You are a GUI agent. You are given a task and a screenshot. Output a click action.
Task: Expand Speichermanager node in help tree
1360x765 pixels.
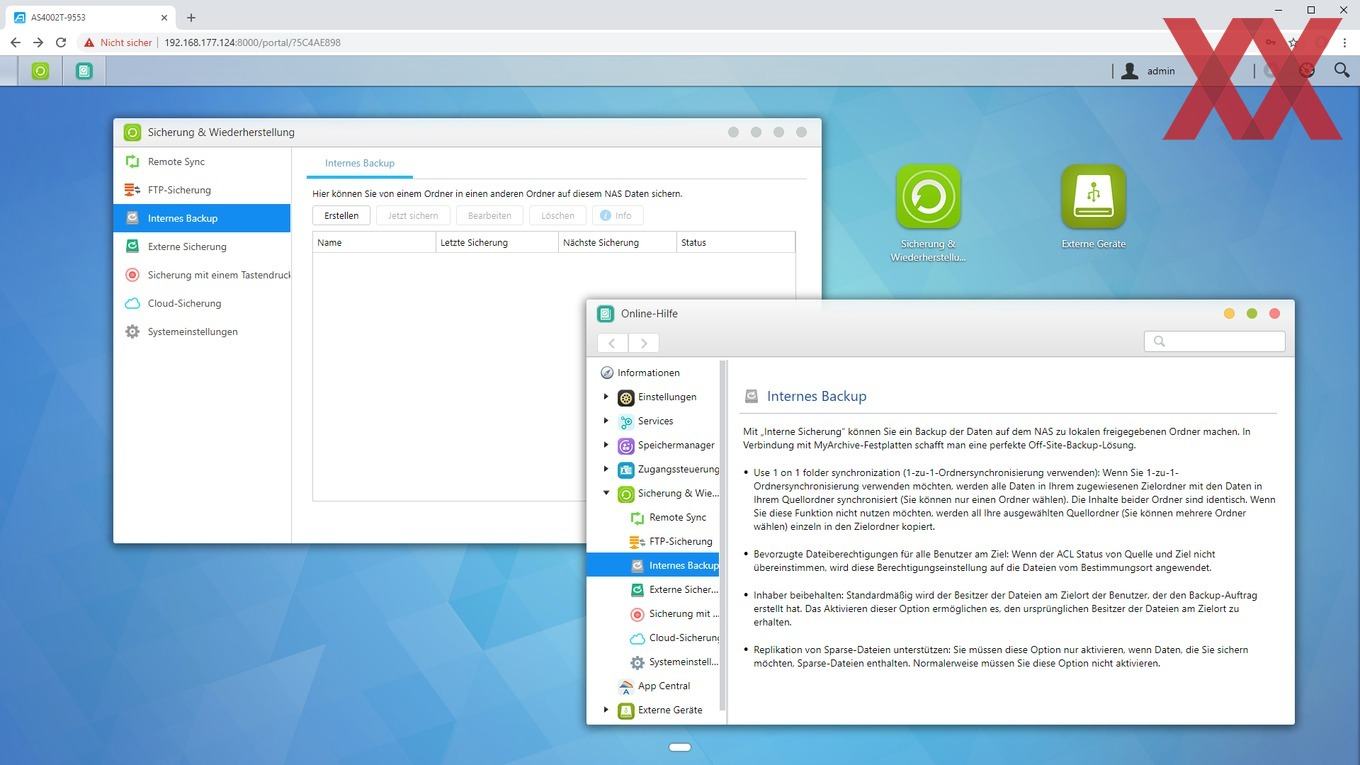click(x=606, y=444)
